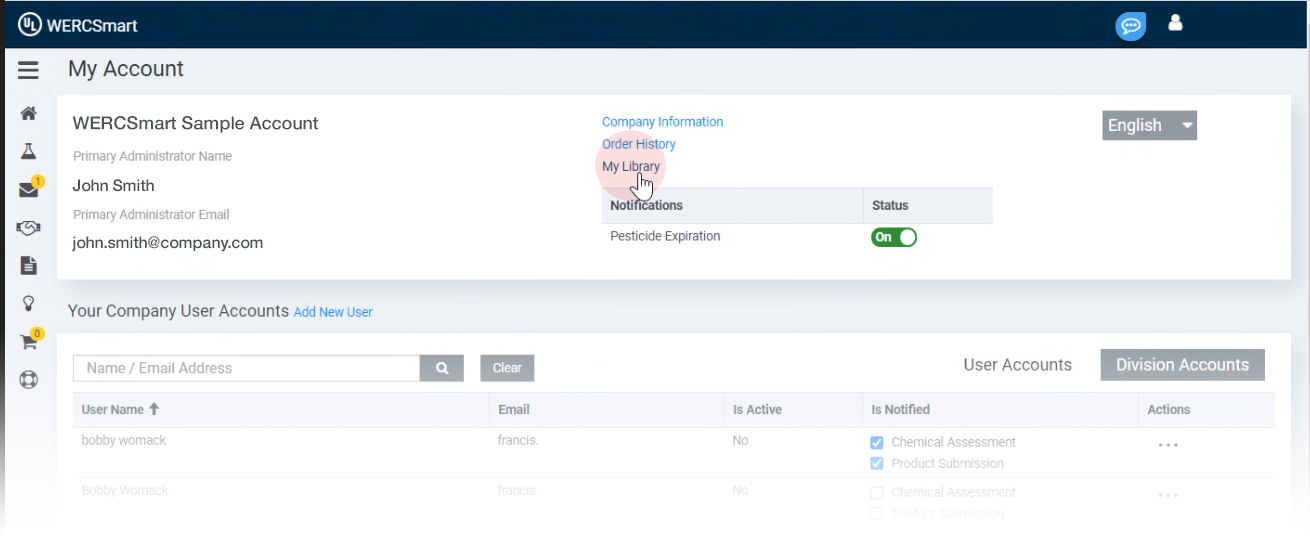Open My Library link

(631, 167)
